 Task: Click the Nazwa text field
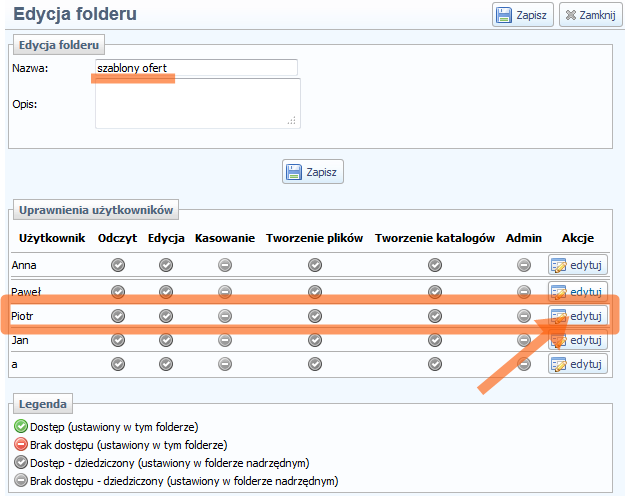coord(196,68)
